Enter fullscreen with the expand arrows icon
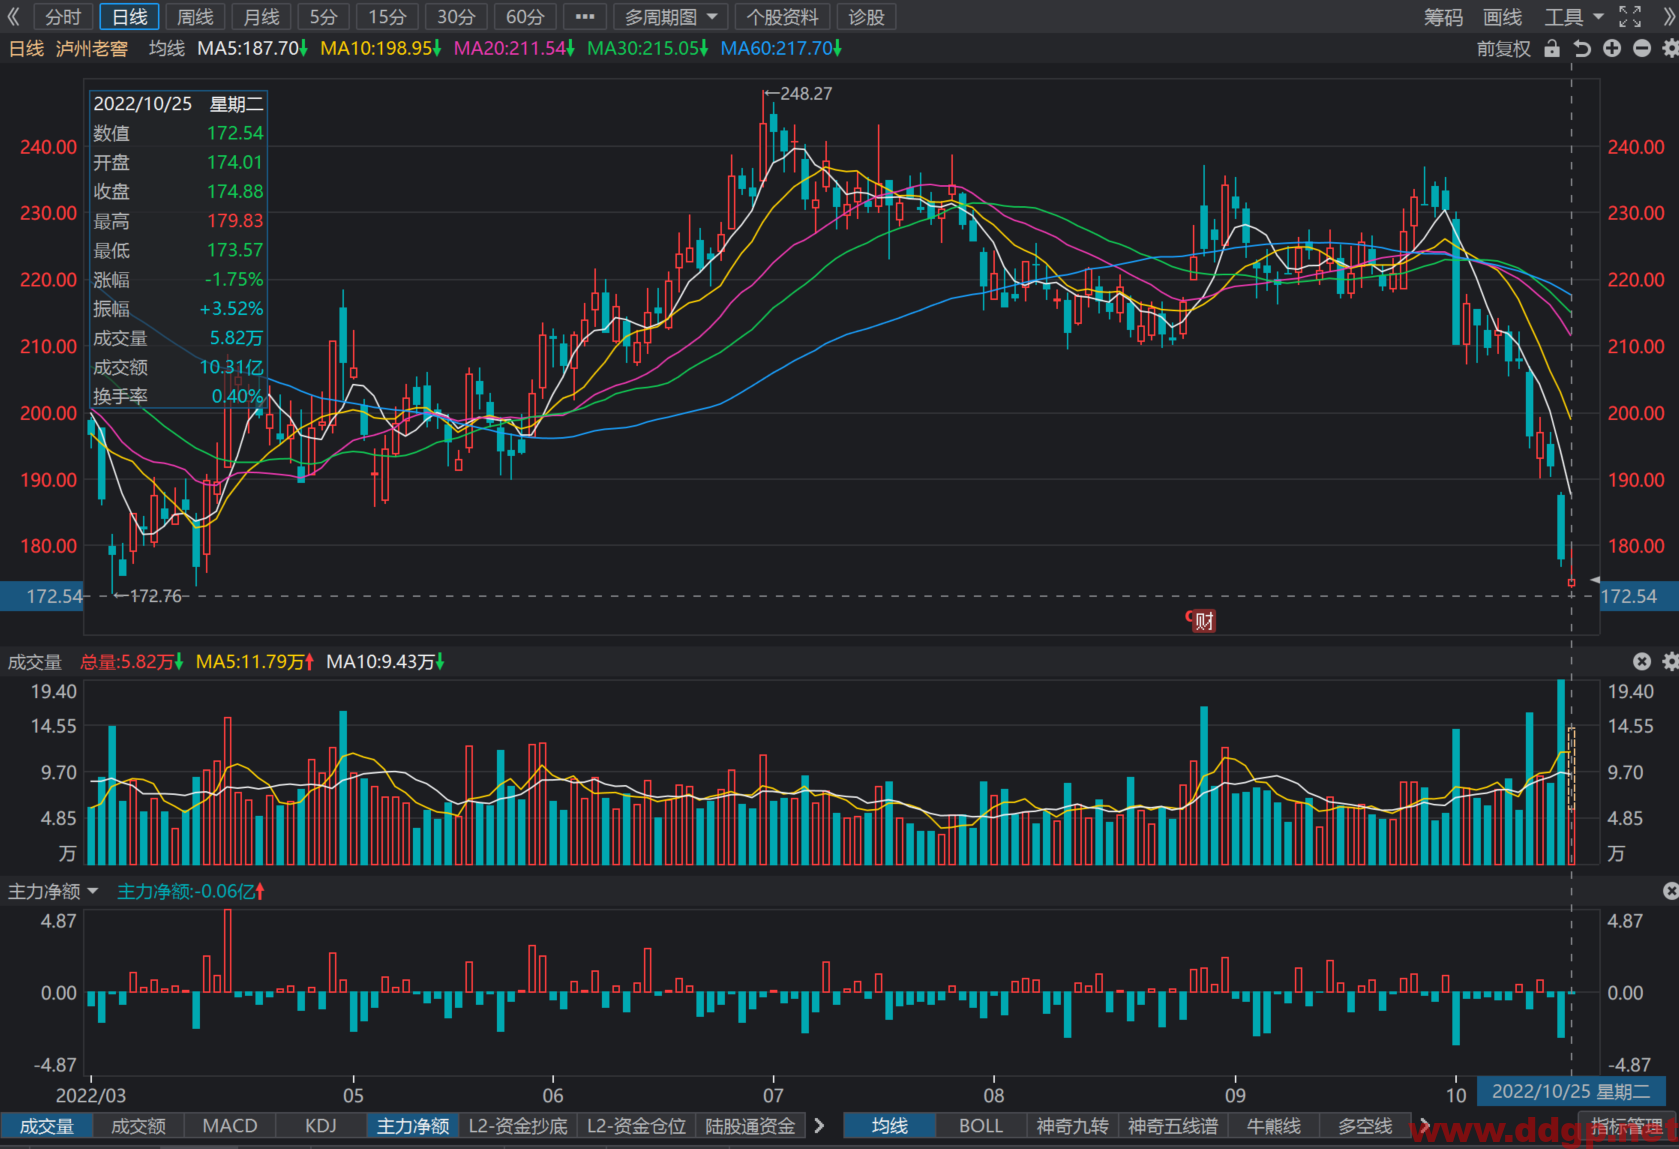Viewport: 1679px width, 1149px height. click(1630, 17)
